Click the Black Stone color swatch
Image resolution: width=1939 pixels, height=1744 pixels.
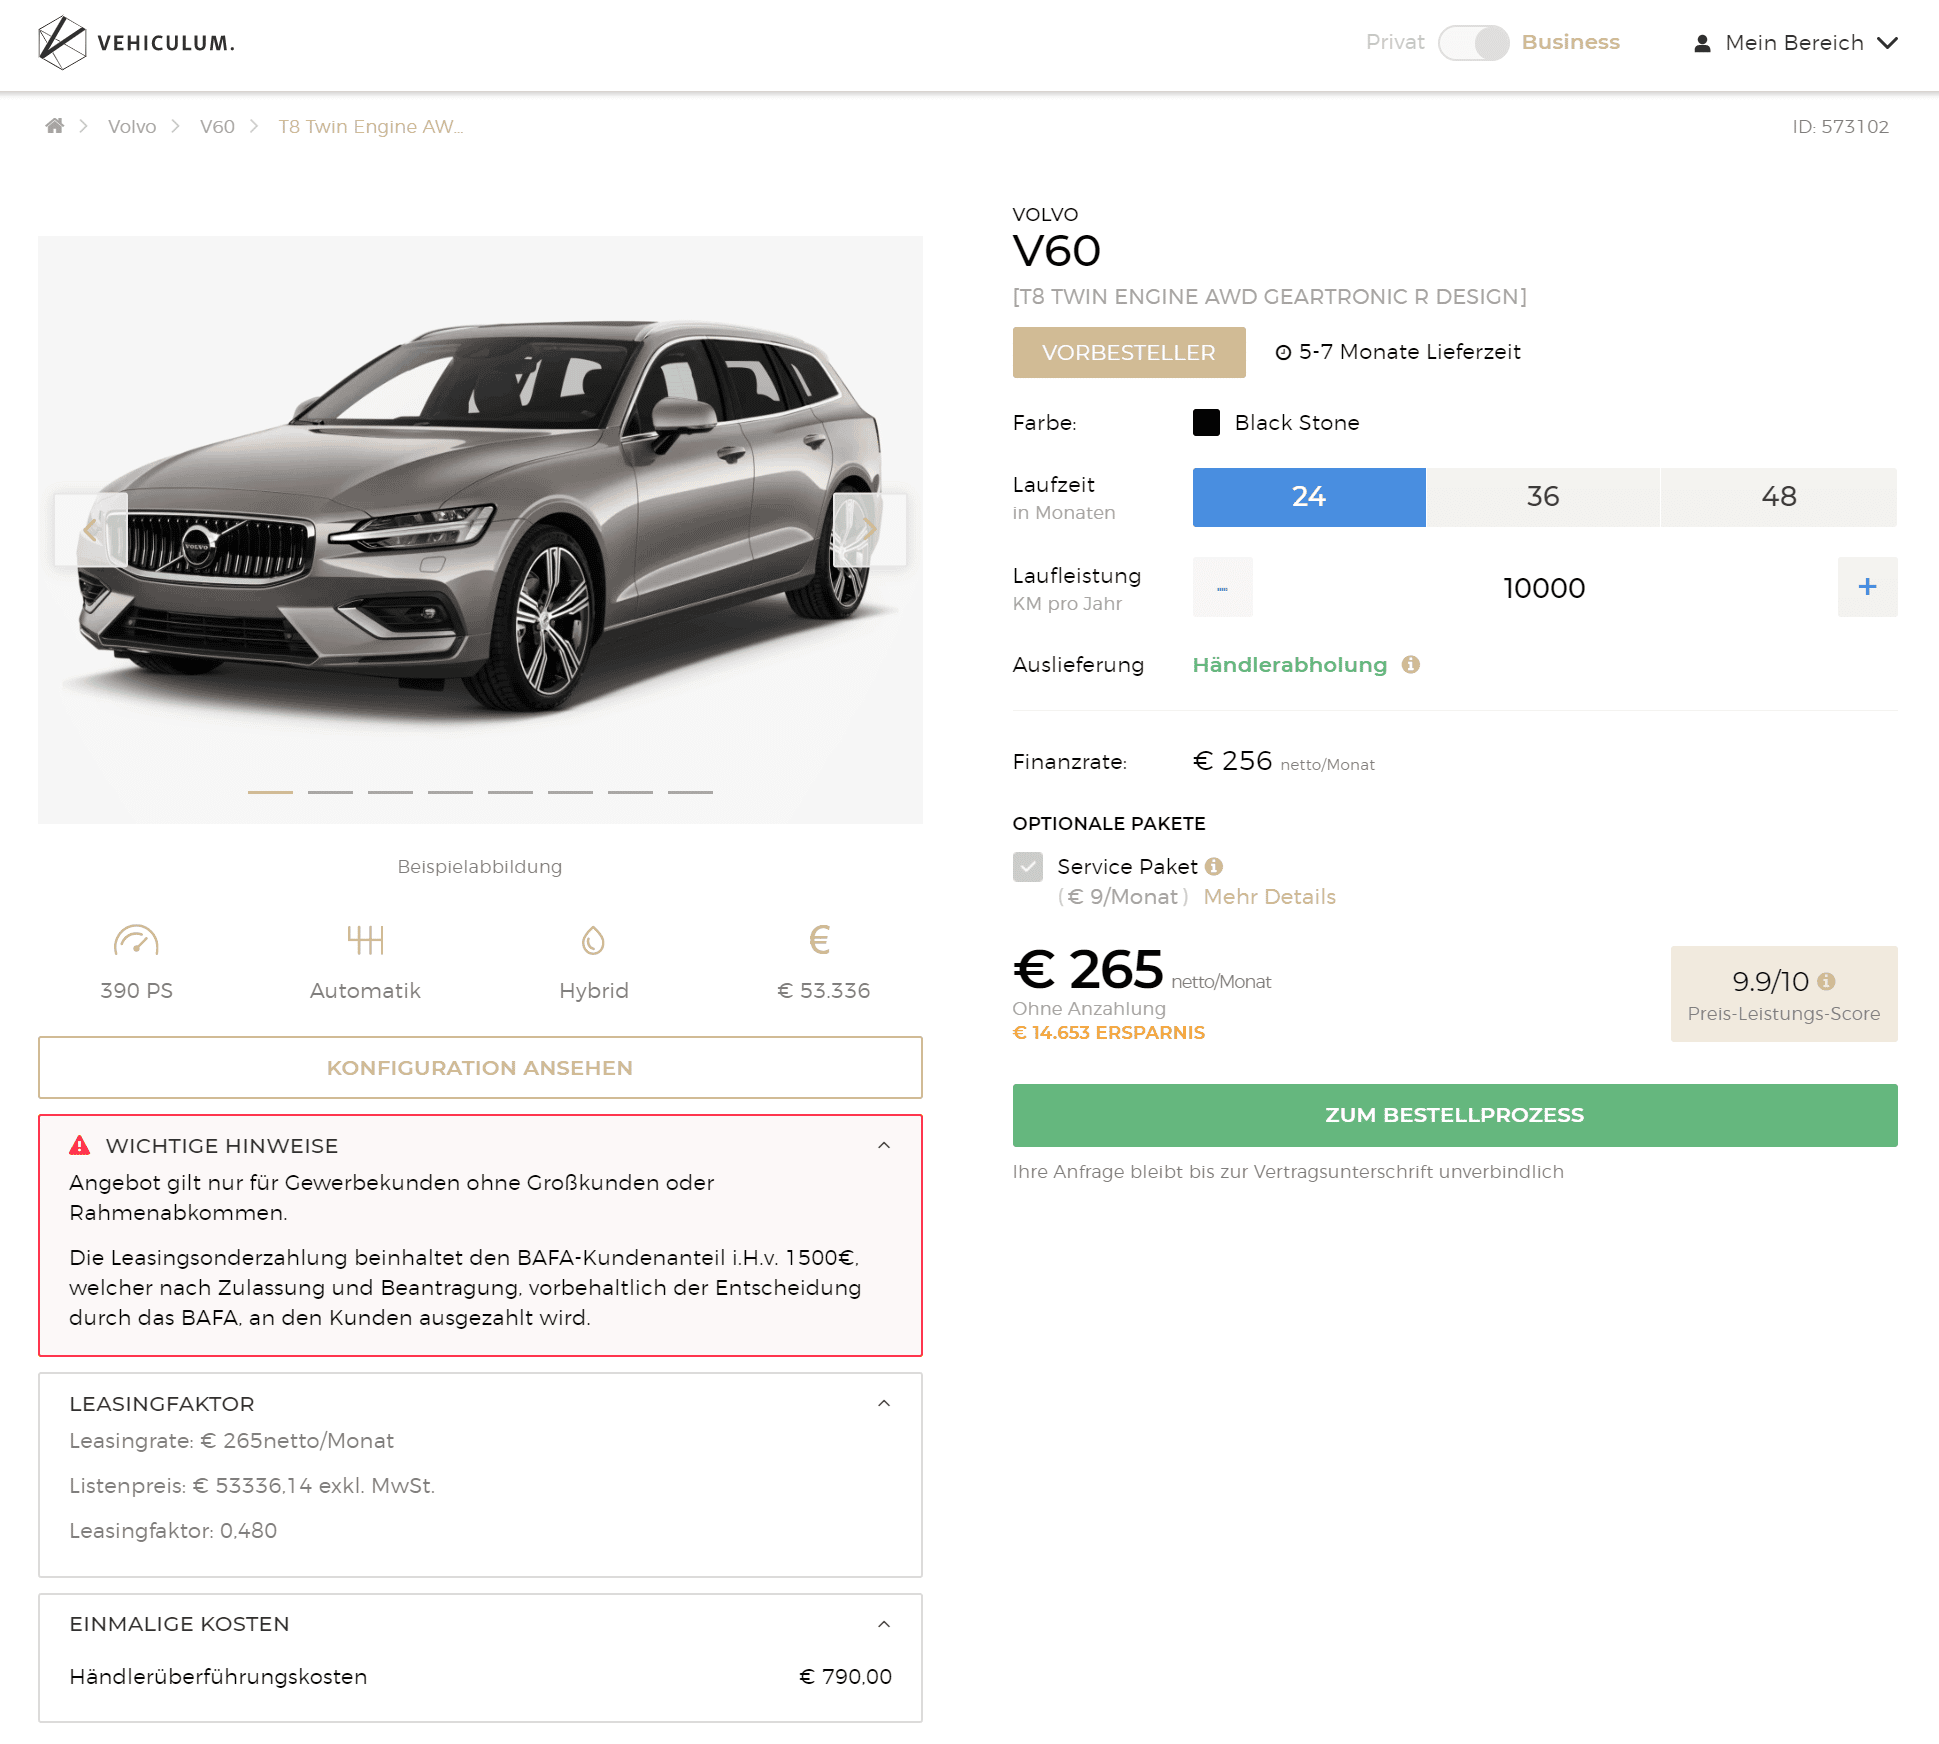coord(1206,422)
